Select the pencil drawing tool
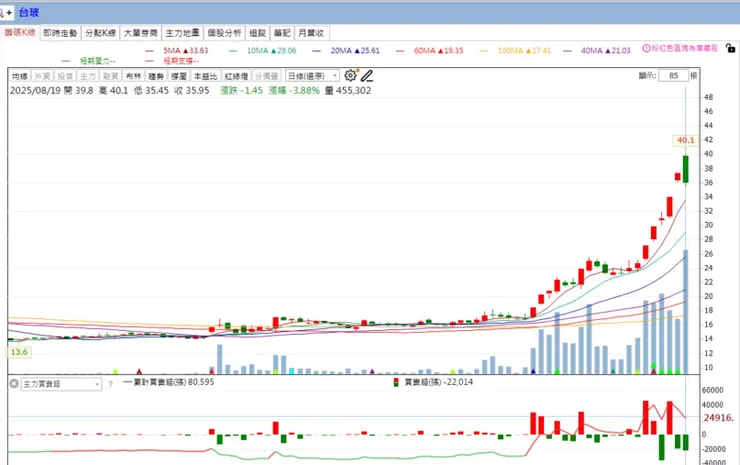This screenshot has width=740, height=465. pos(367,76)
